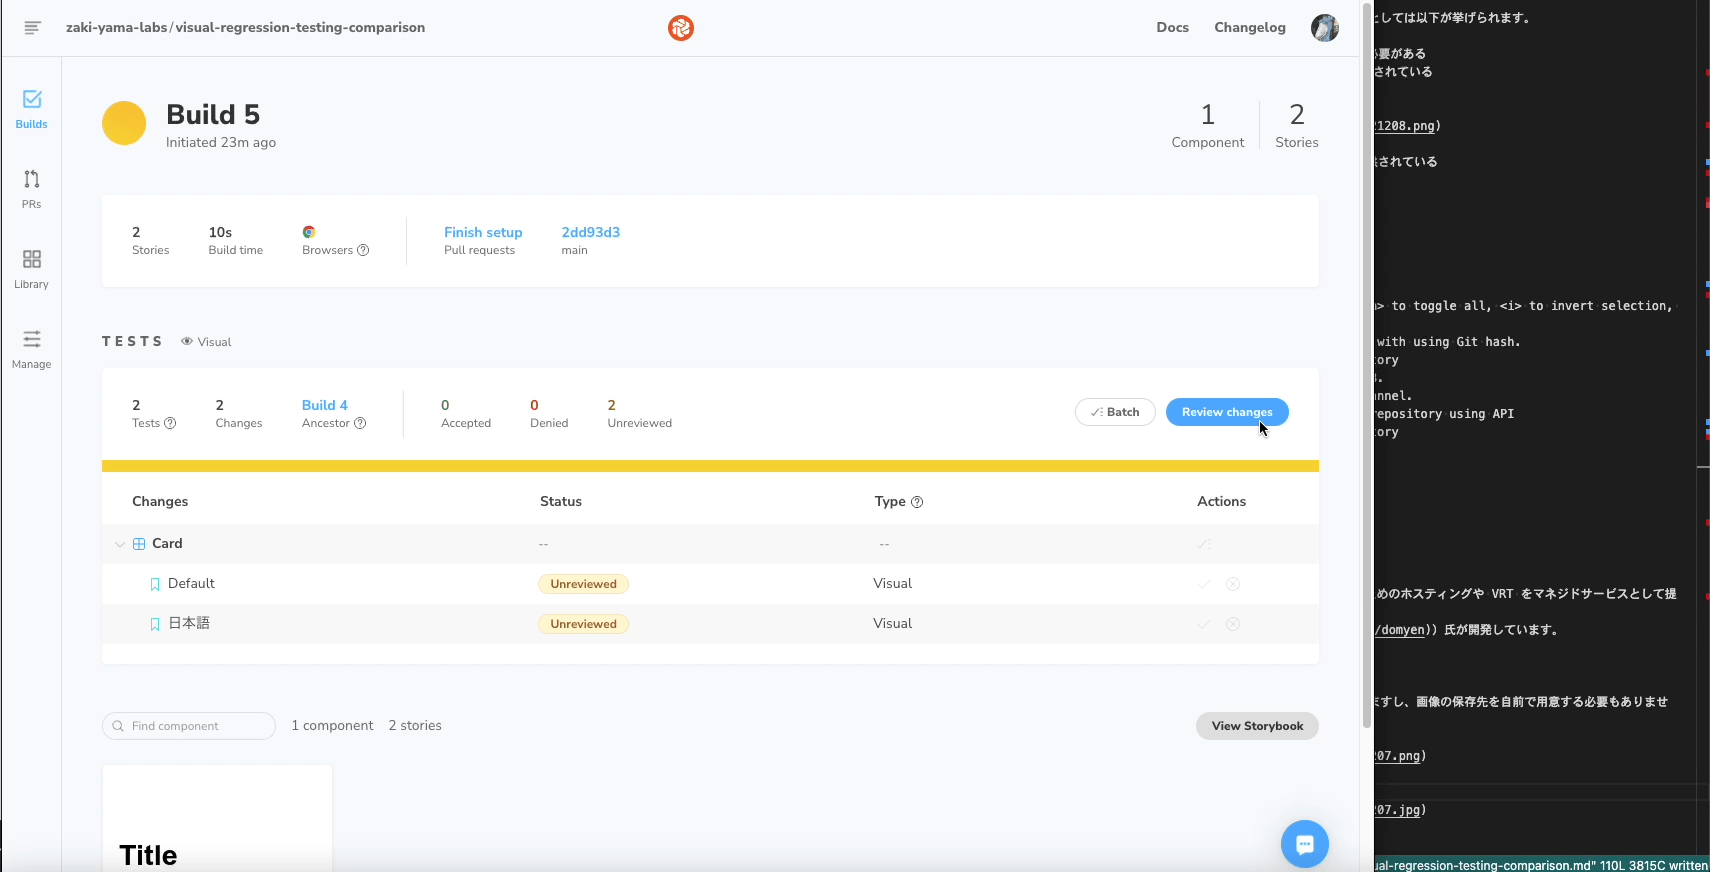Click the View Storybook button
The image size is (1710, 872).
(x=1257, y=726)
